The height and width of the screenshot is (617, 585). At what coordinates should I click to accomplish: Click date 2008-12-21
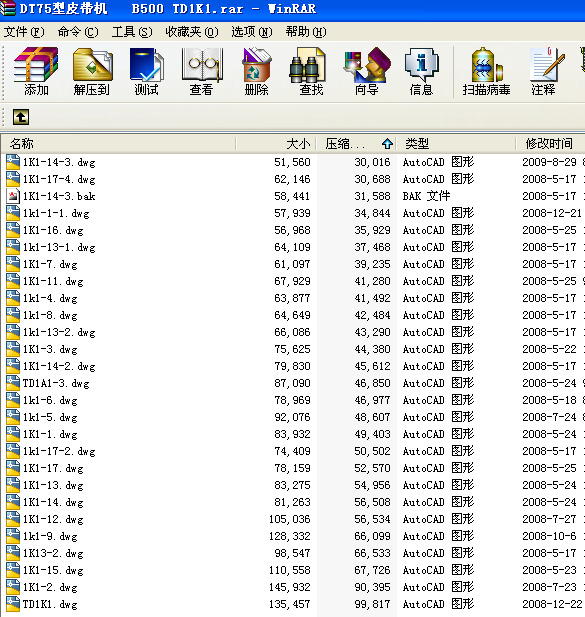[x=552, y=213]
